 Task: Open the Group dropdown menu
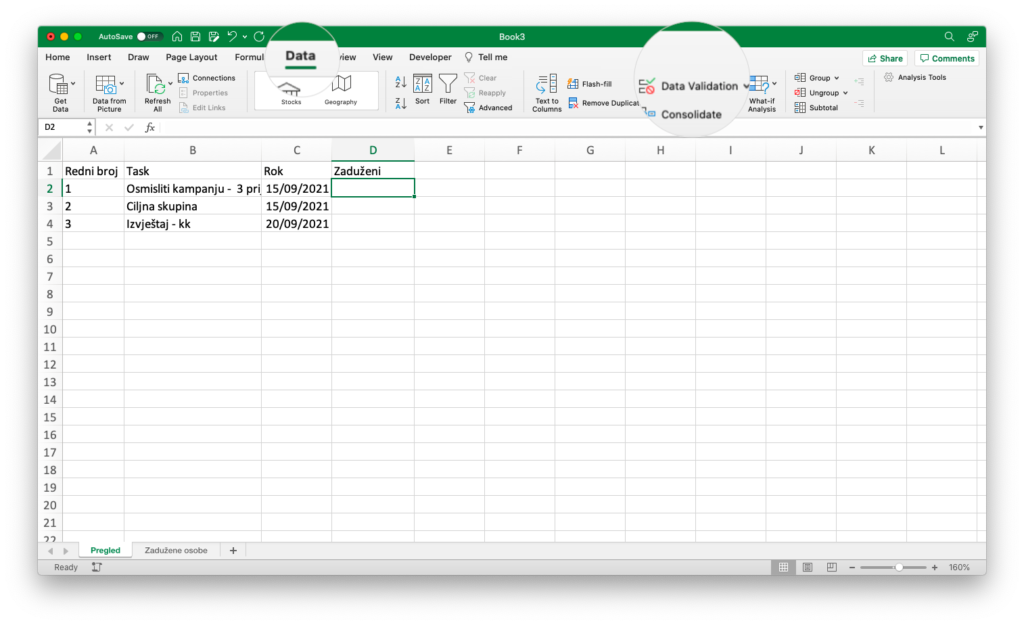point(837,78)
